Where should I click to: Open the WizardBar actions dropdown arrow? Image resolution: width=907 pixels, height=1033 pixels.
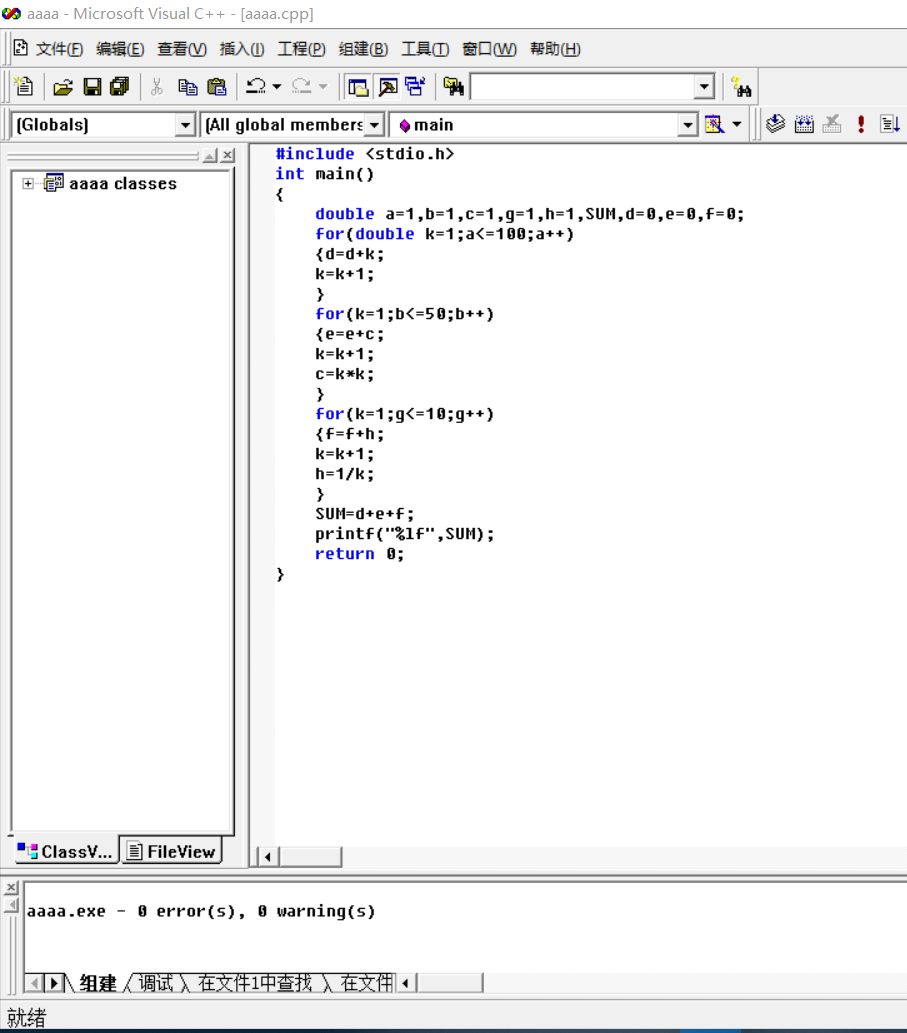click(737, 125)
